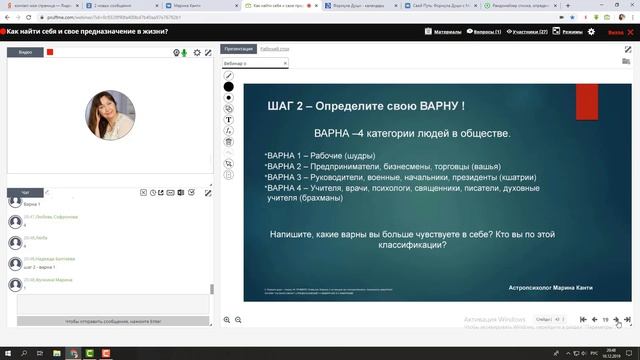Screen dimensions: 640x360
Task: Click the chat export arrow icon
Action: tap(161, 192)
